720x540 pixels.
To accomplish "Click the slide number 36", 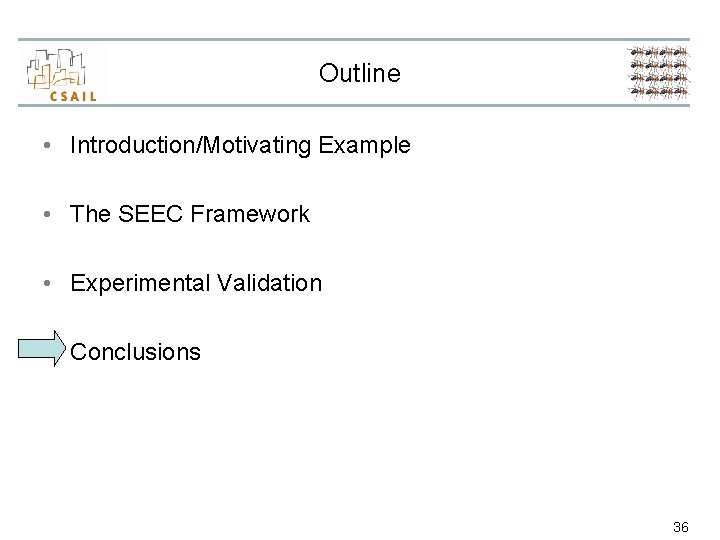I will click(x=681, y=526).
